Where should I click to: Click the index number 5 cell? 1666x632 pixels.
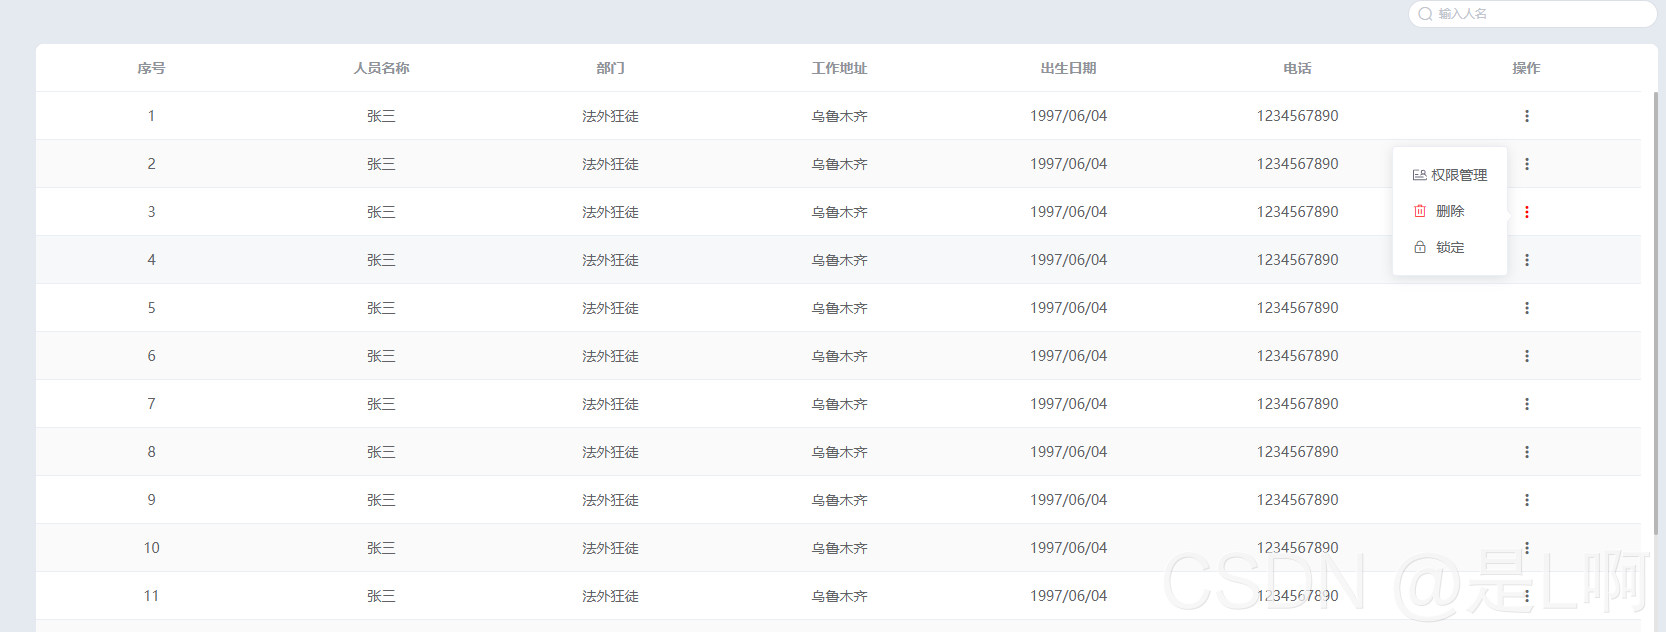(151, 308)
